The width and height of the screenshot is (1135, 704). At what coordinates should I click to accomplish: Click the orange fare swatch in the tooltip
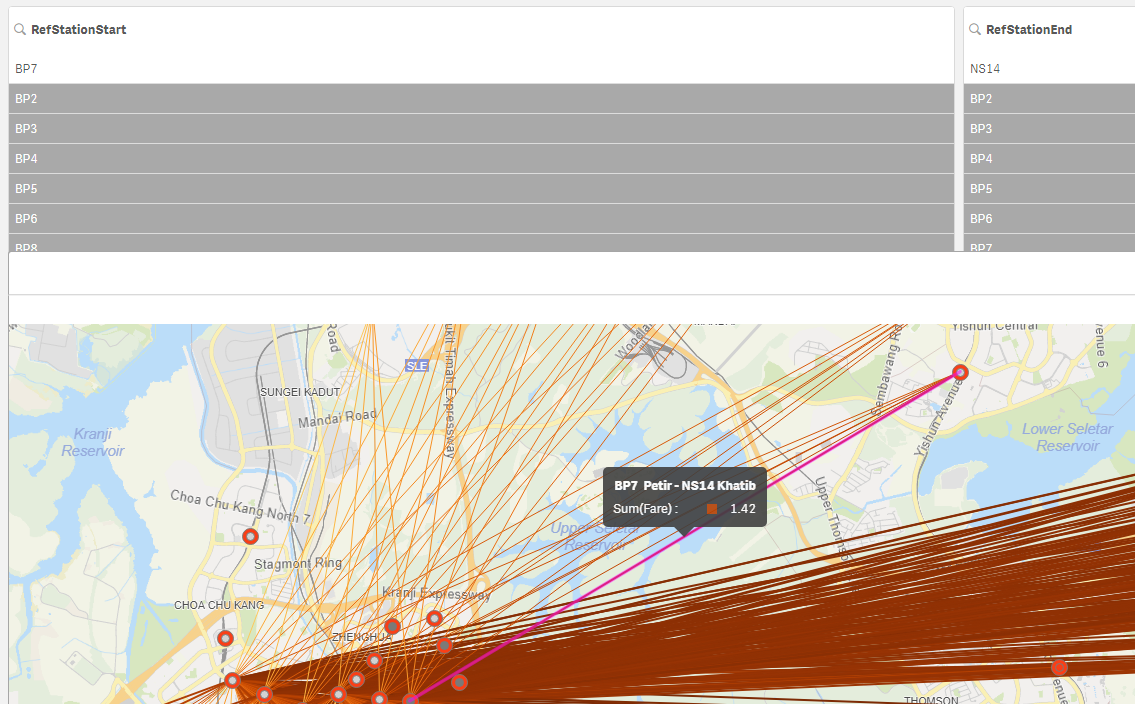click(x=711, y=510)
